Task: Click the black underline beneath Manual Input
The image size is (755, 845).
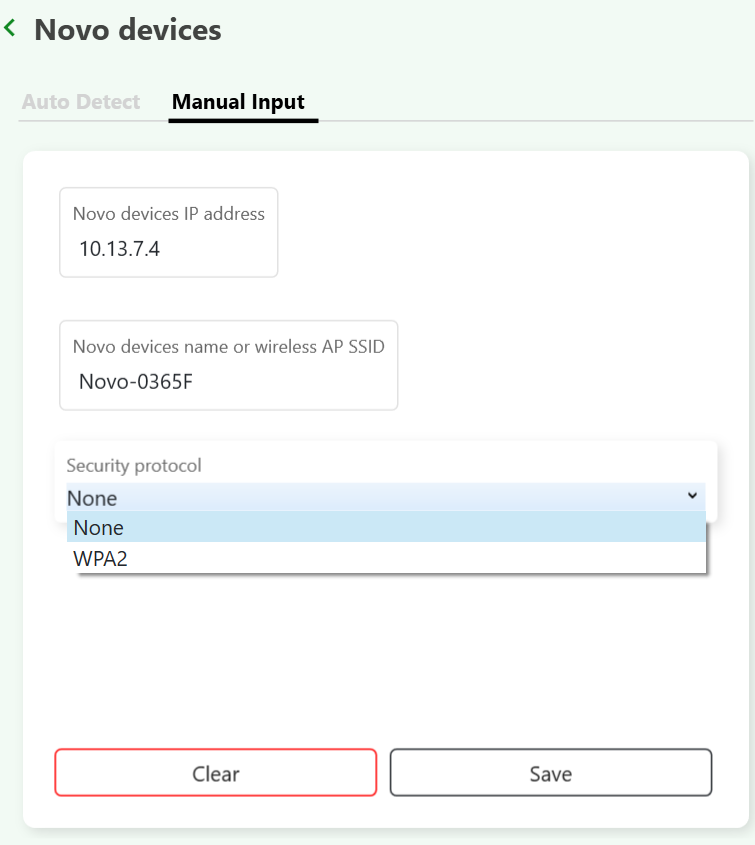Action: [x=243, y=120]
